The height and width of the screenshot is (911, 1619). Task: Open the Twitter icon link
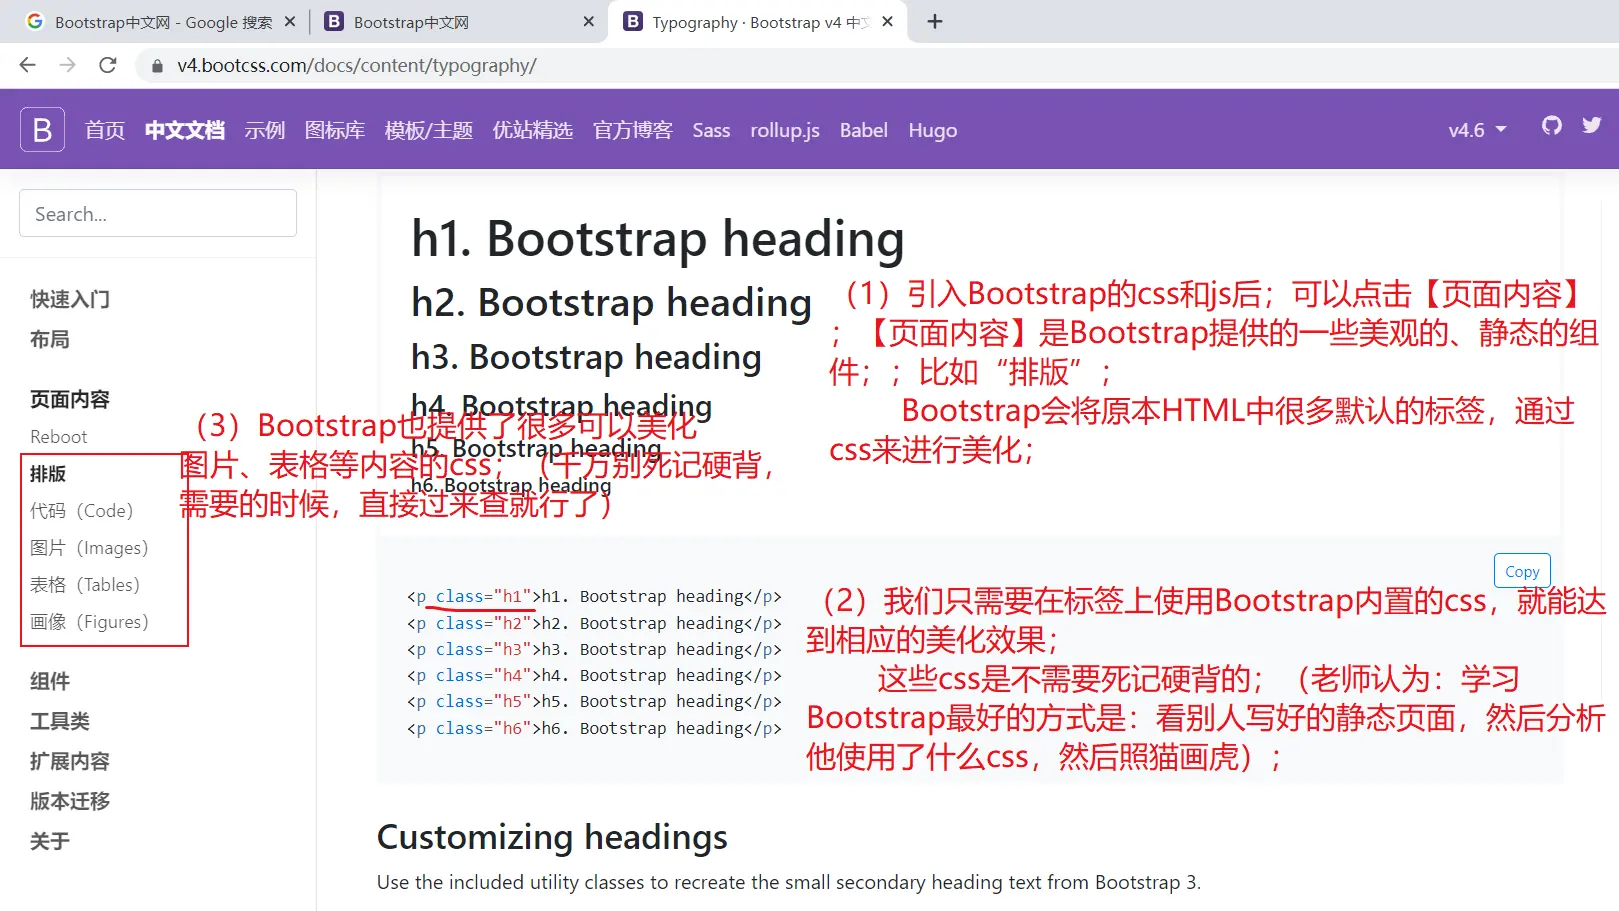tap(1591, 126)
